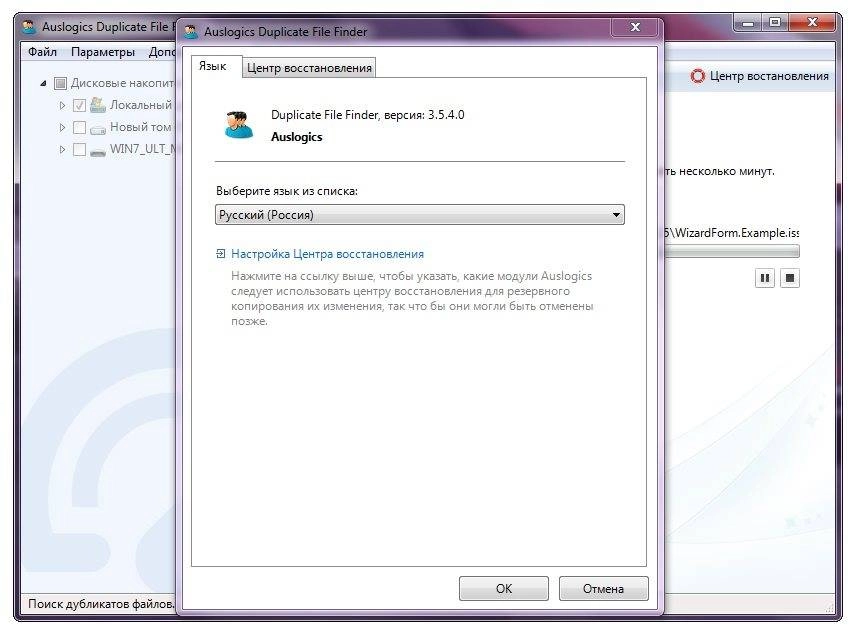Switch to the Центр восстановления tab
The width and height of the screenshot is (860, 641).
tap(309, 68)
